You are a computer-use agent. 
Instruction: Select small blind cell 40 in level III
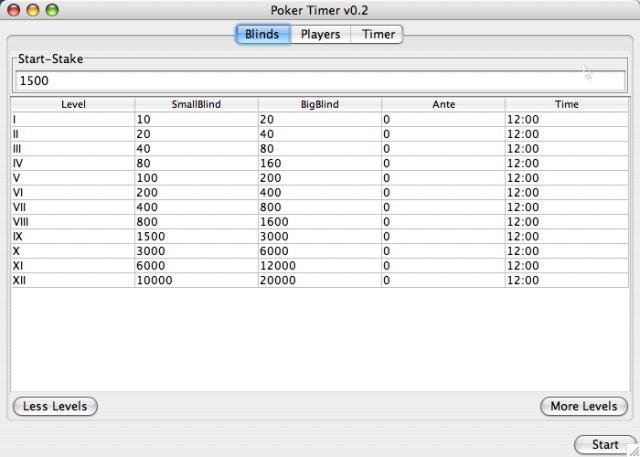[196, 149]
